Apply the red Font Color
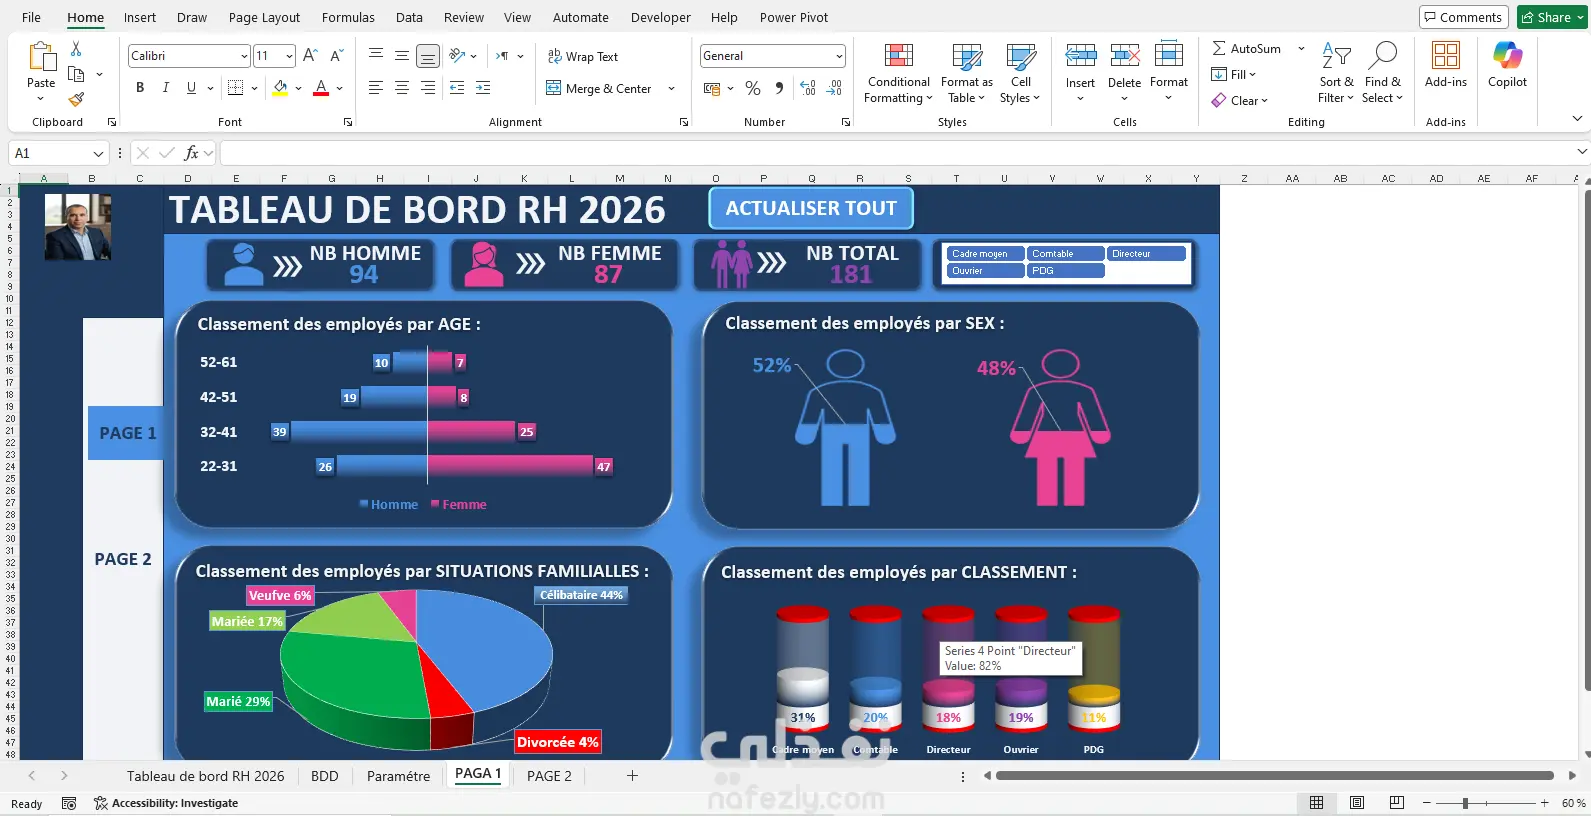1591x816 pixels. coord(321,88)
